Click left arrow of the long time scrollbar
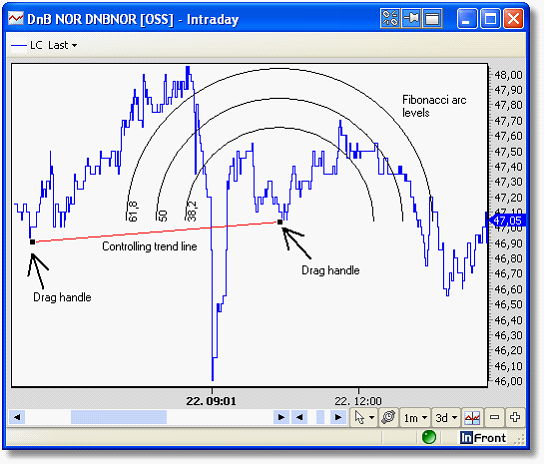The width and height of the screenshot is (545, 465). coord(17,417)
